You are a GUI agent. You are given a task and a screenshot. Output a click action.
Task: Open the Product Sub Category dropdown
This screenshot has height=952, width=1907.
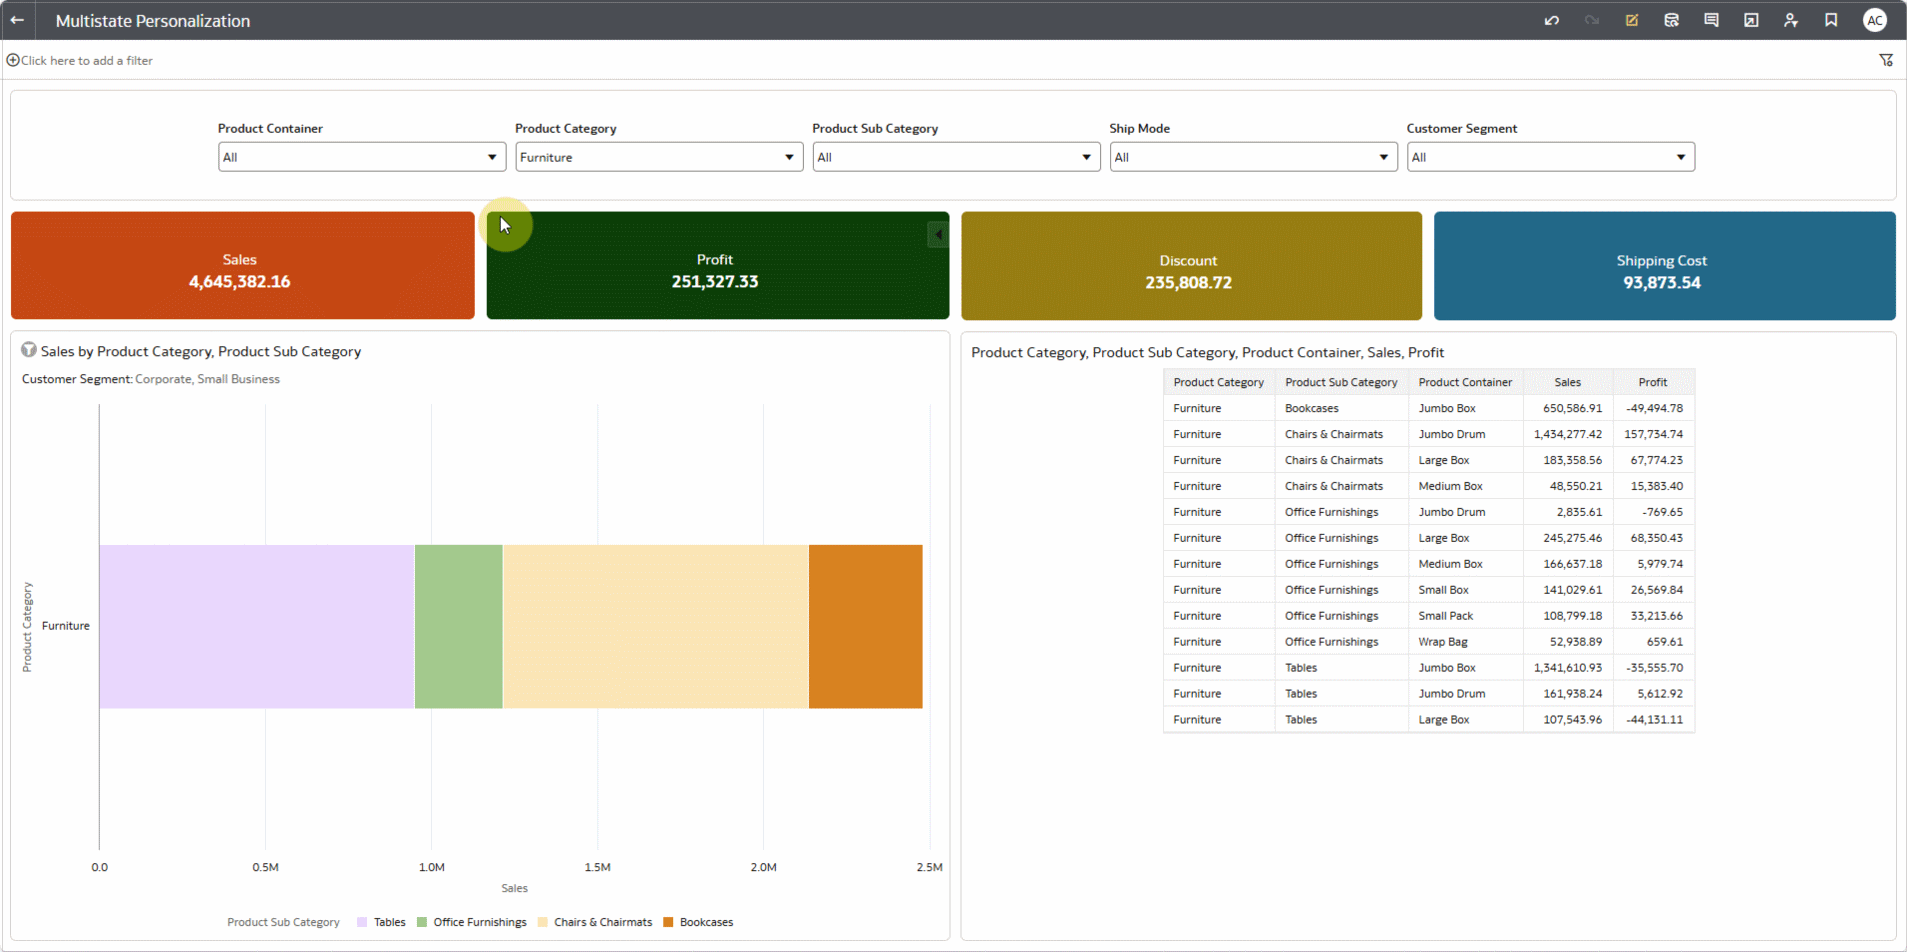[x=955, y=157]
